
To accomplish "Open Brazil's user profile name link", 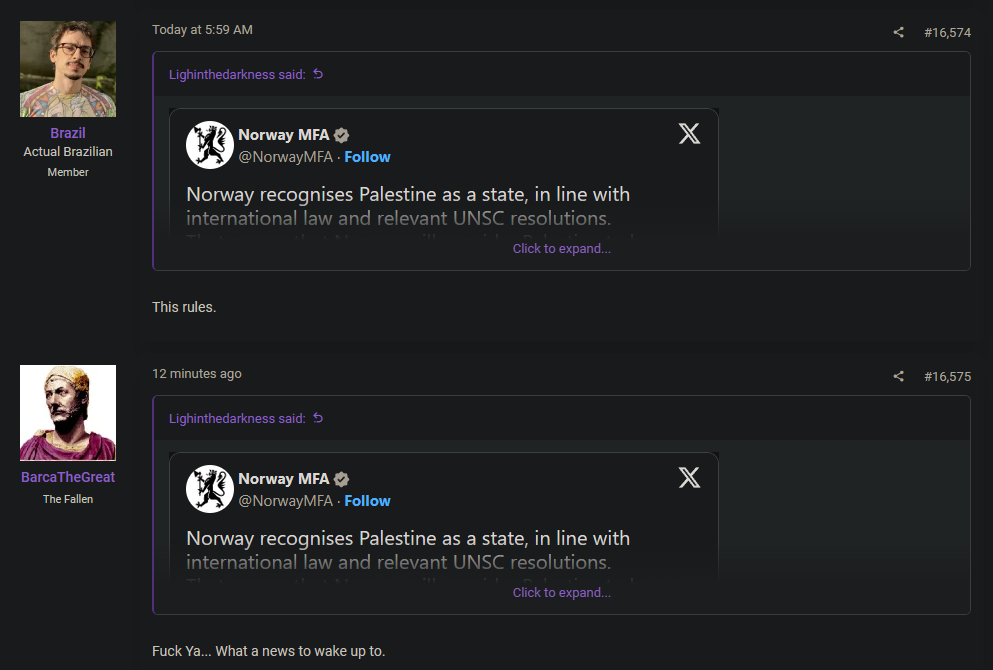I will click(68, 133).
